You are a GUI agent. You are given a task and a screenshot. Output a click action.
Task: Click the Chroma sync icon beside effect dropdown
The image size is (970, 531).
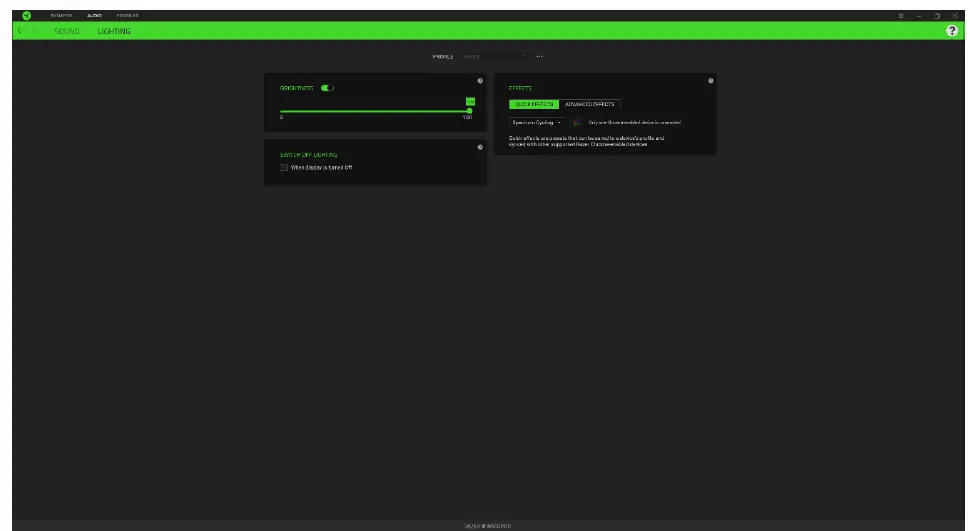[x=577, y=123]
